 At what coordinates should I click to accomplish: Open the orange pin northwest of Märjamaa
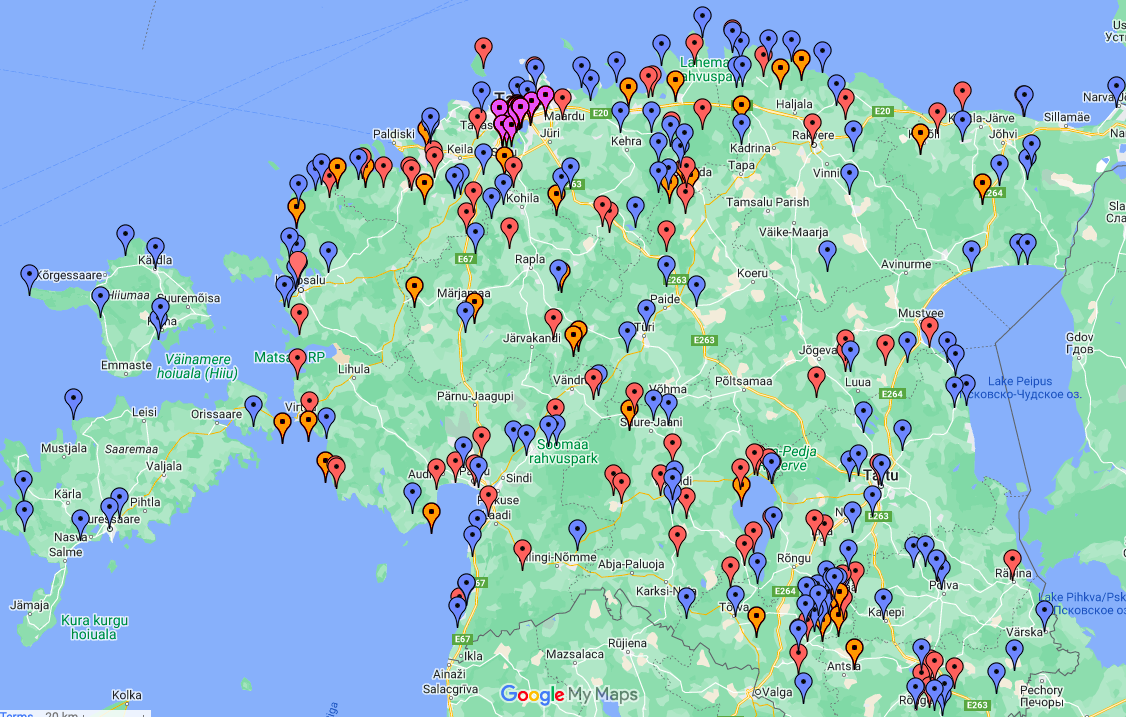(414, 289)
